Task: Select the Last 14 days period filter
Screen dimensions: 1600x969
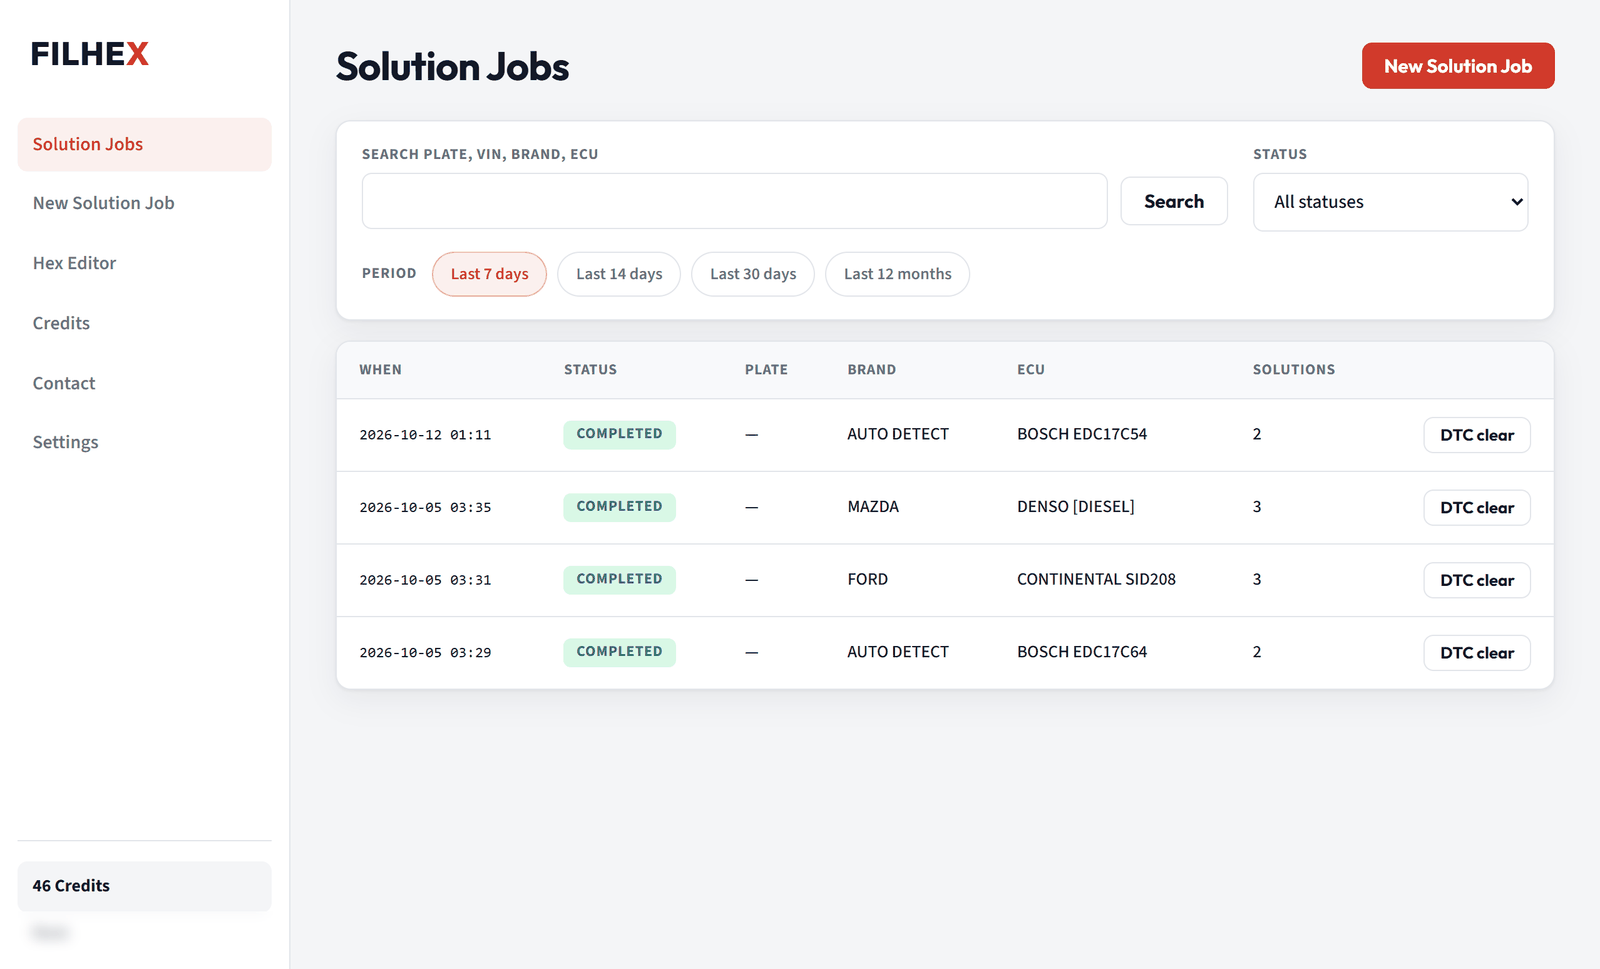Action: [619, 274]
